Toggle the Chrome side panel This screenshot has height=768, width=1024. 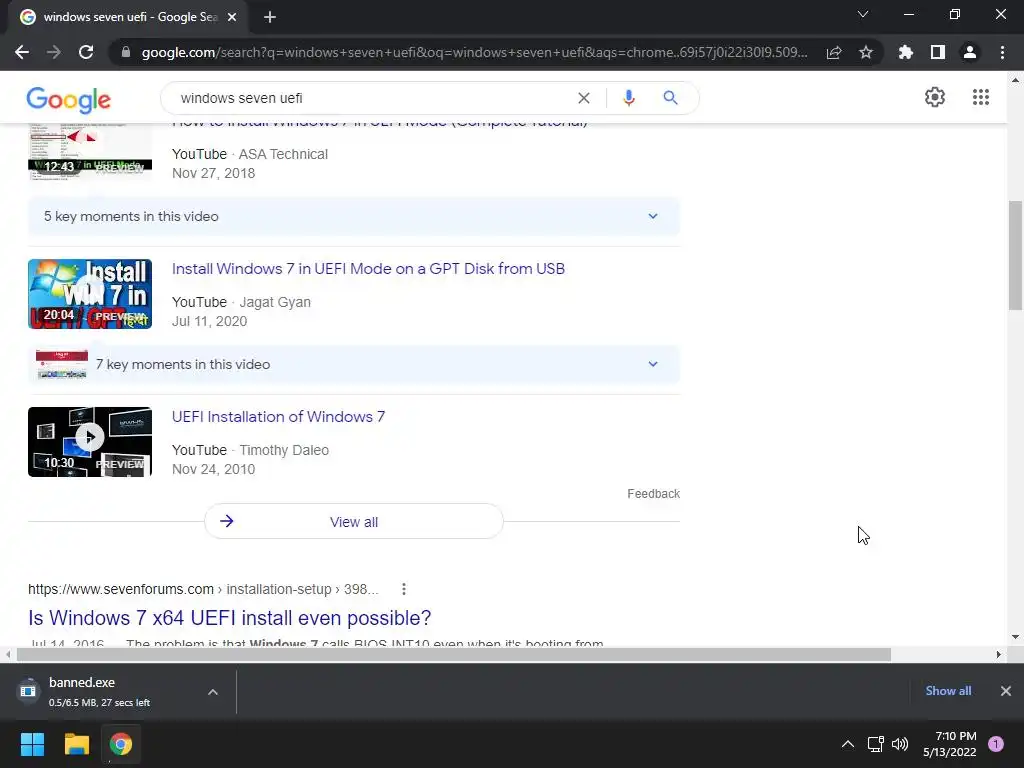938,52
